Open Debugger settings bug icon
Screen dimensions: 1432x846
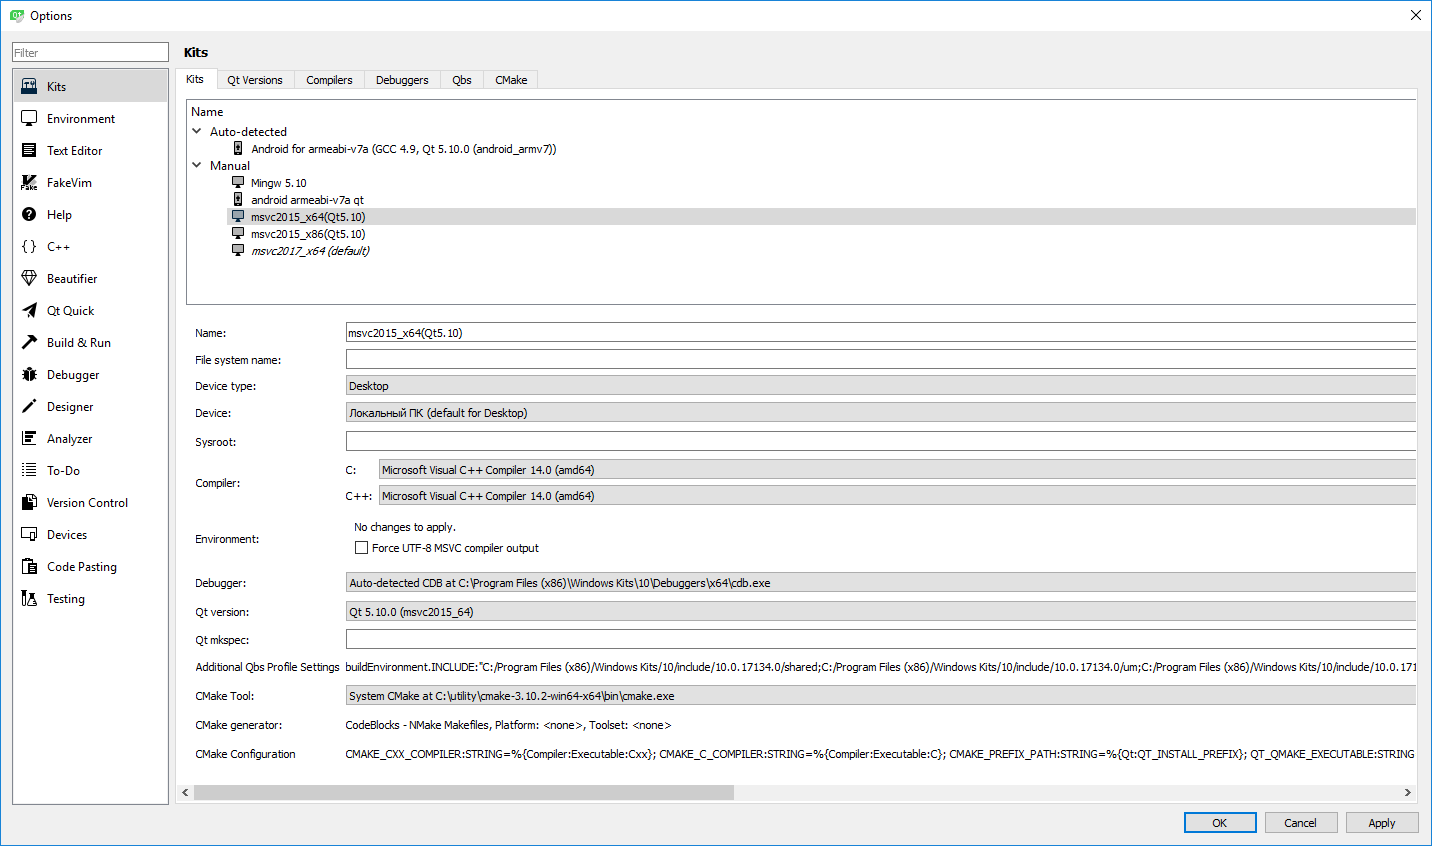pyautogui.click(x=29, y=375)
